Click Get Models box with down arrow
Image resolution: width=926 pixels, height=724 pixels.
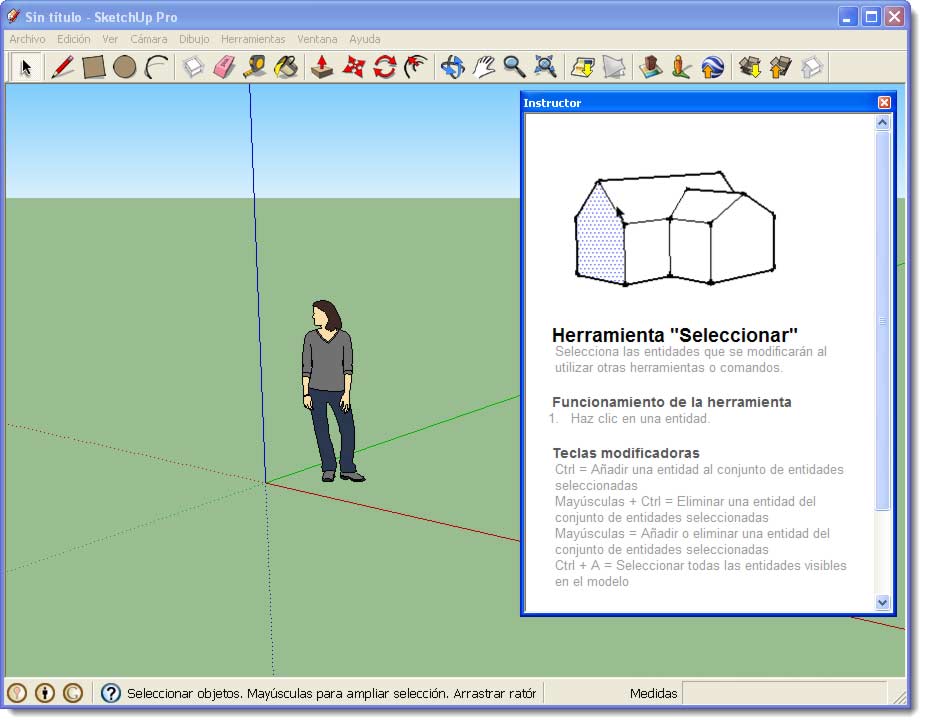point(750,67)
